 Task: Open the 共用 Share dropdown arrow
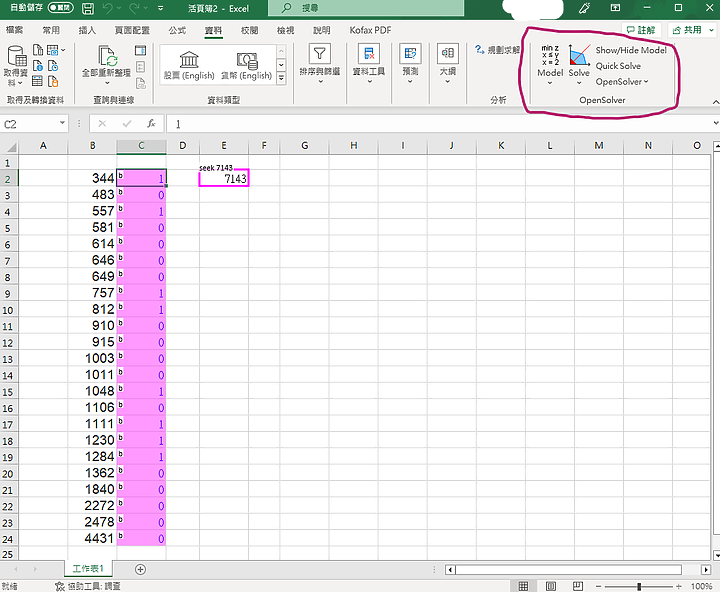click(711, 30)
